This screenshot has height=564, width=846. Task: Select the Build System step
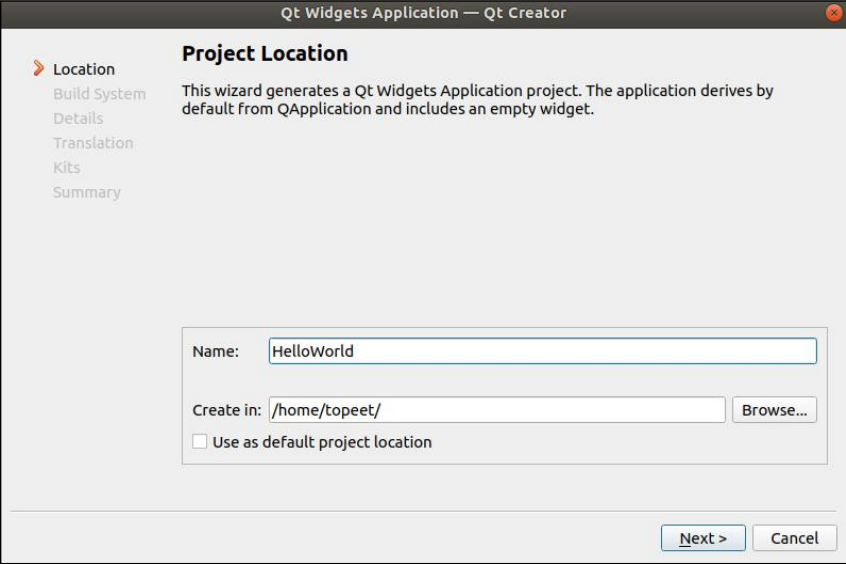pyautogui.click(x=99, y=94)
